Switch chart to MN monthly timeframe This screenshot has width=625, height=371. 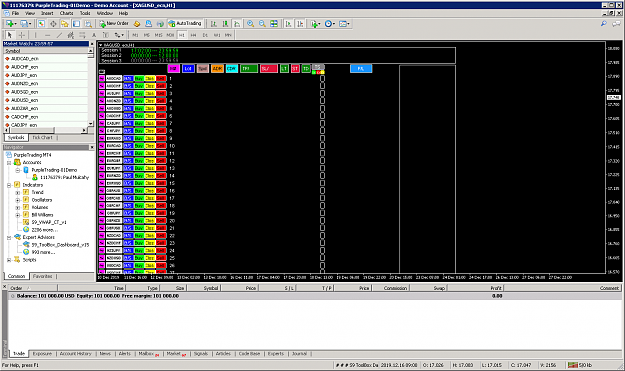tap(228, 35)
